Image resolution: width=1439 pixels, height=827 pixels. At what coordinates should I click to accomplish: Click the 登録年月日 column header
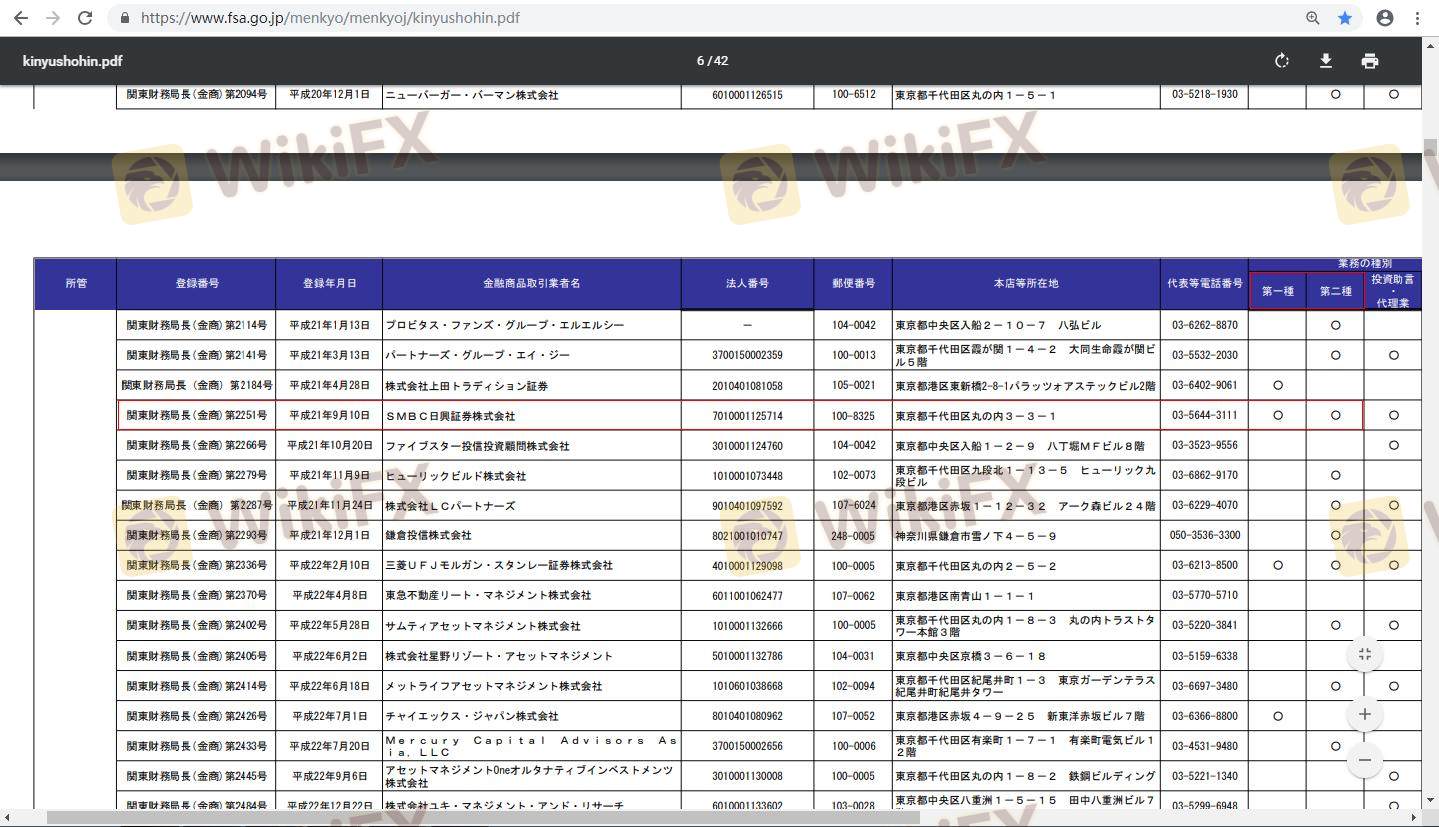click(329, 284)
